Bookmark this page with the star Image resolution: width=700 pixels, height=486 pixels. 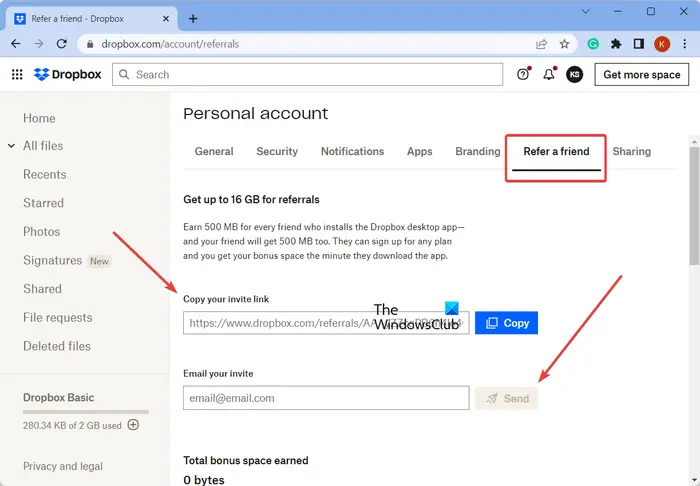pos(564,44)
